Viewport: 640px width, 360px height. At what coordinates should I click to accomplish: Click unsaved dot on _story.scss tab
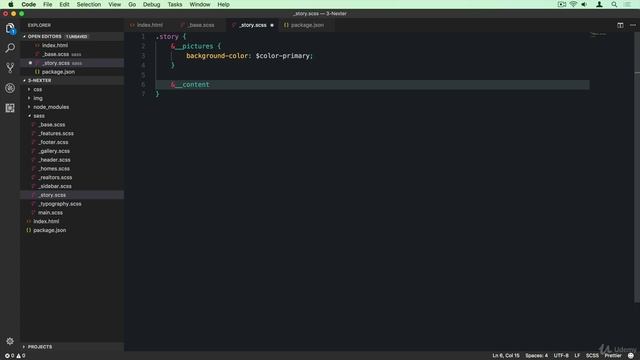(272, 25)
